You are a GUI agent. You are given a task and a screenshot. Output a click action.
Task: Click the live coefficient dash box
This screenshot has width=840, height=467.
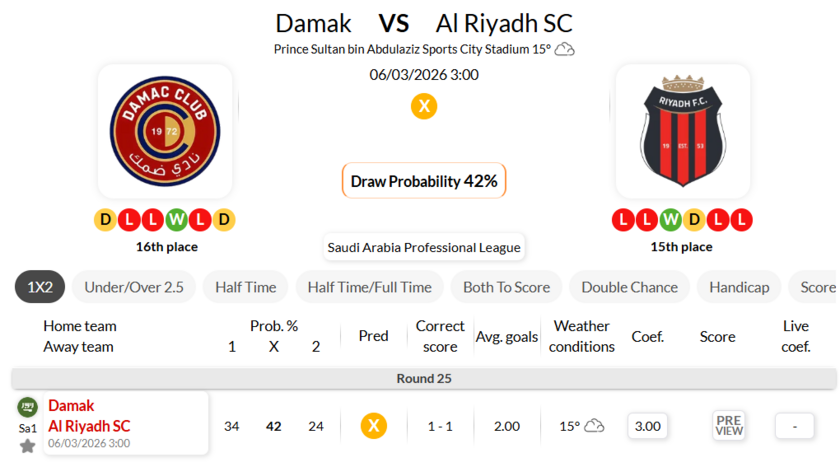coord(795,426)
